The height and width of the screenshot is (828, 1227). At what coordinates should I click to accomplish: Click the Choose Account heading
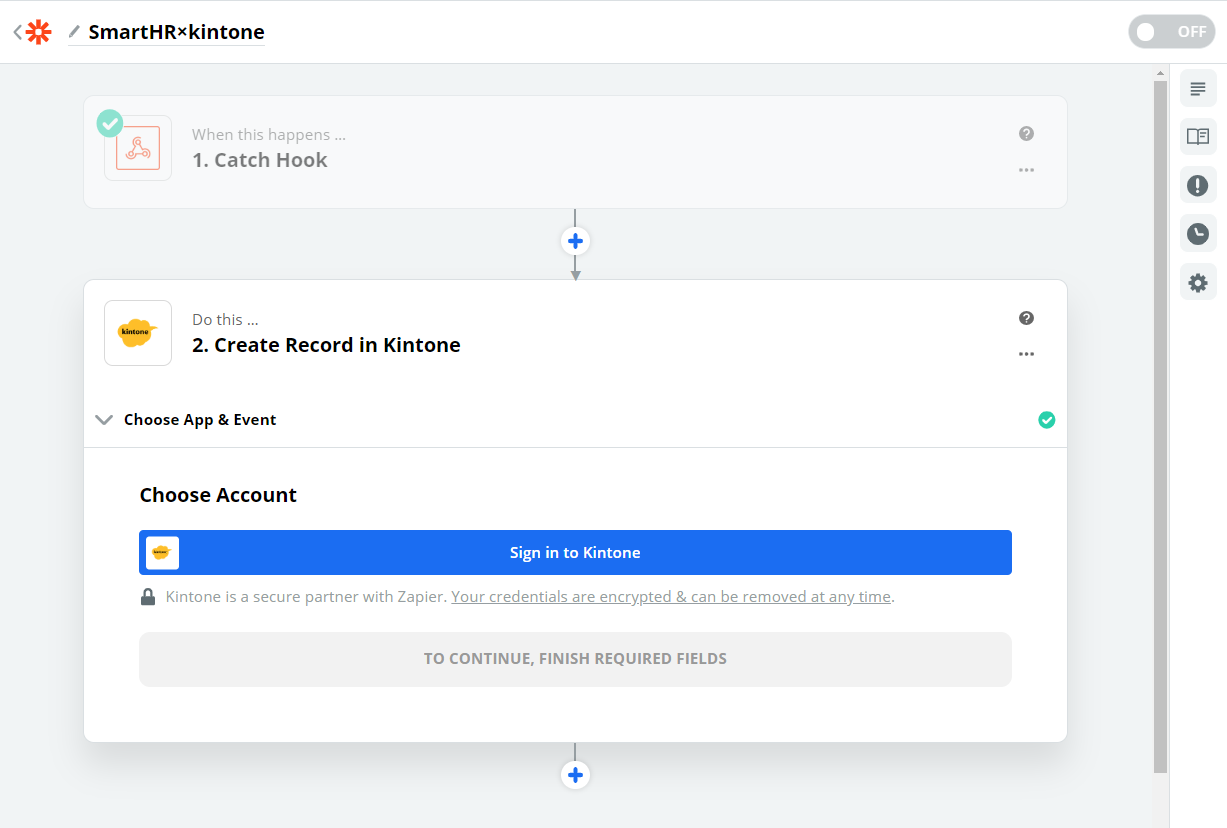tap(218, 495)
